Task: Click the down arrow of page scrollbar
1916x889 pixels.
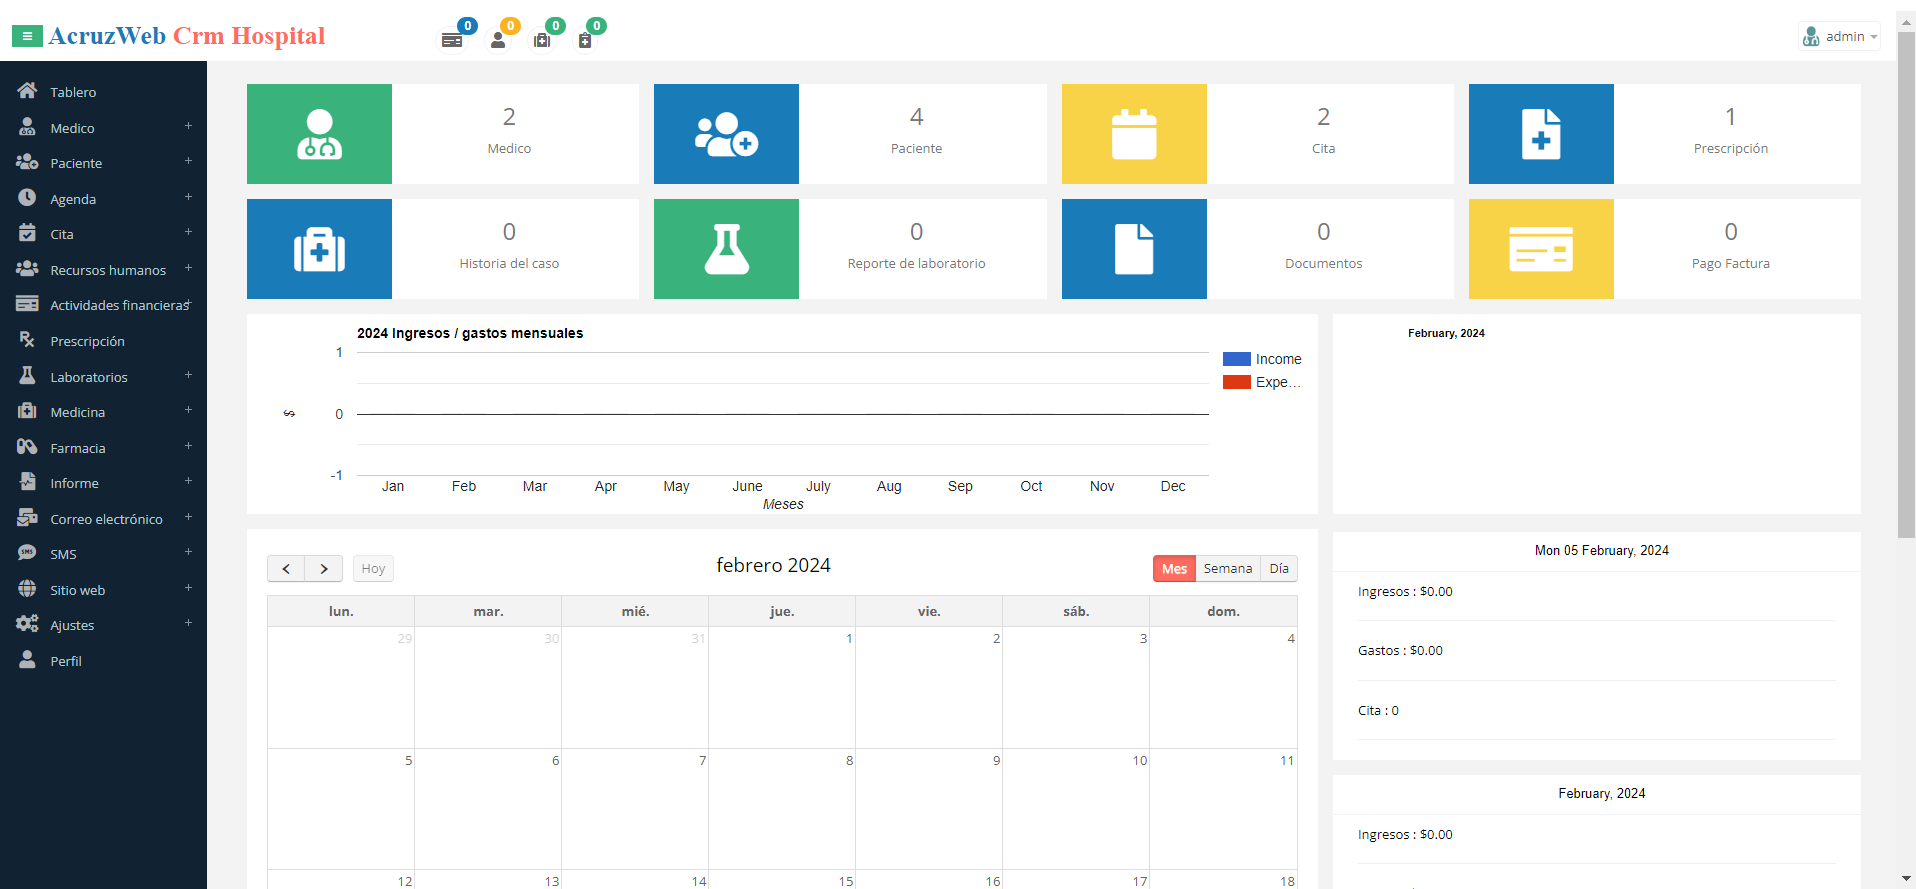Action: pos(1906,879)
